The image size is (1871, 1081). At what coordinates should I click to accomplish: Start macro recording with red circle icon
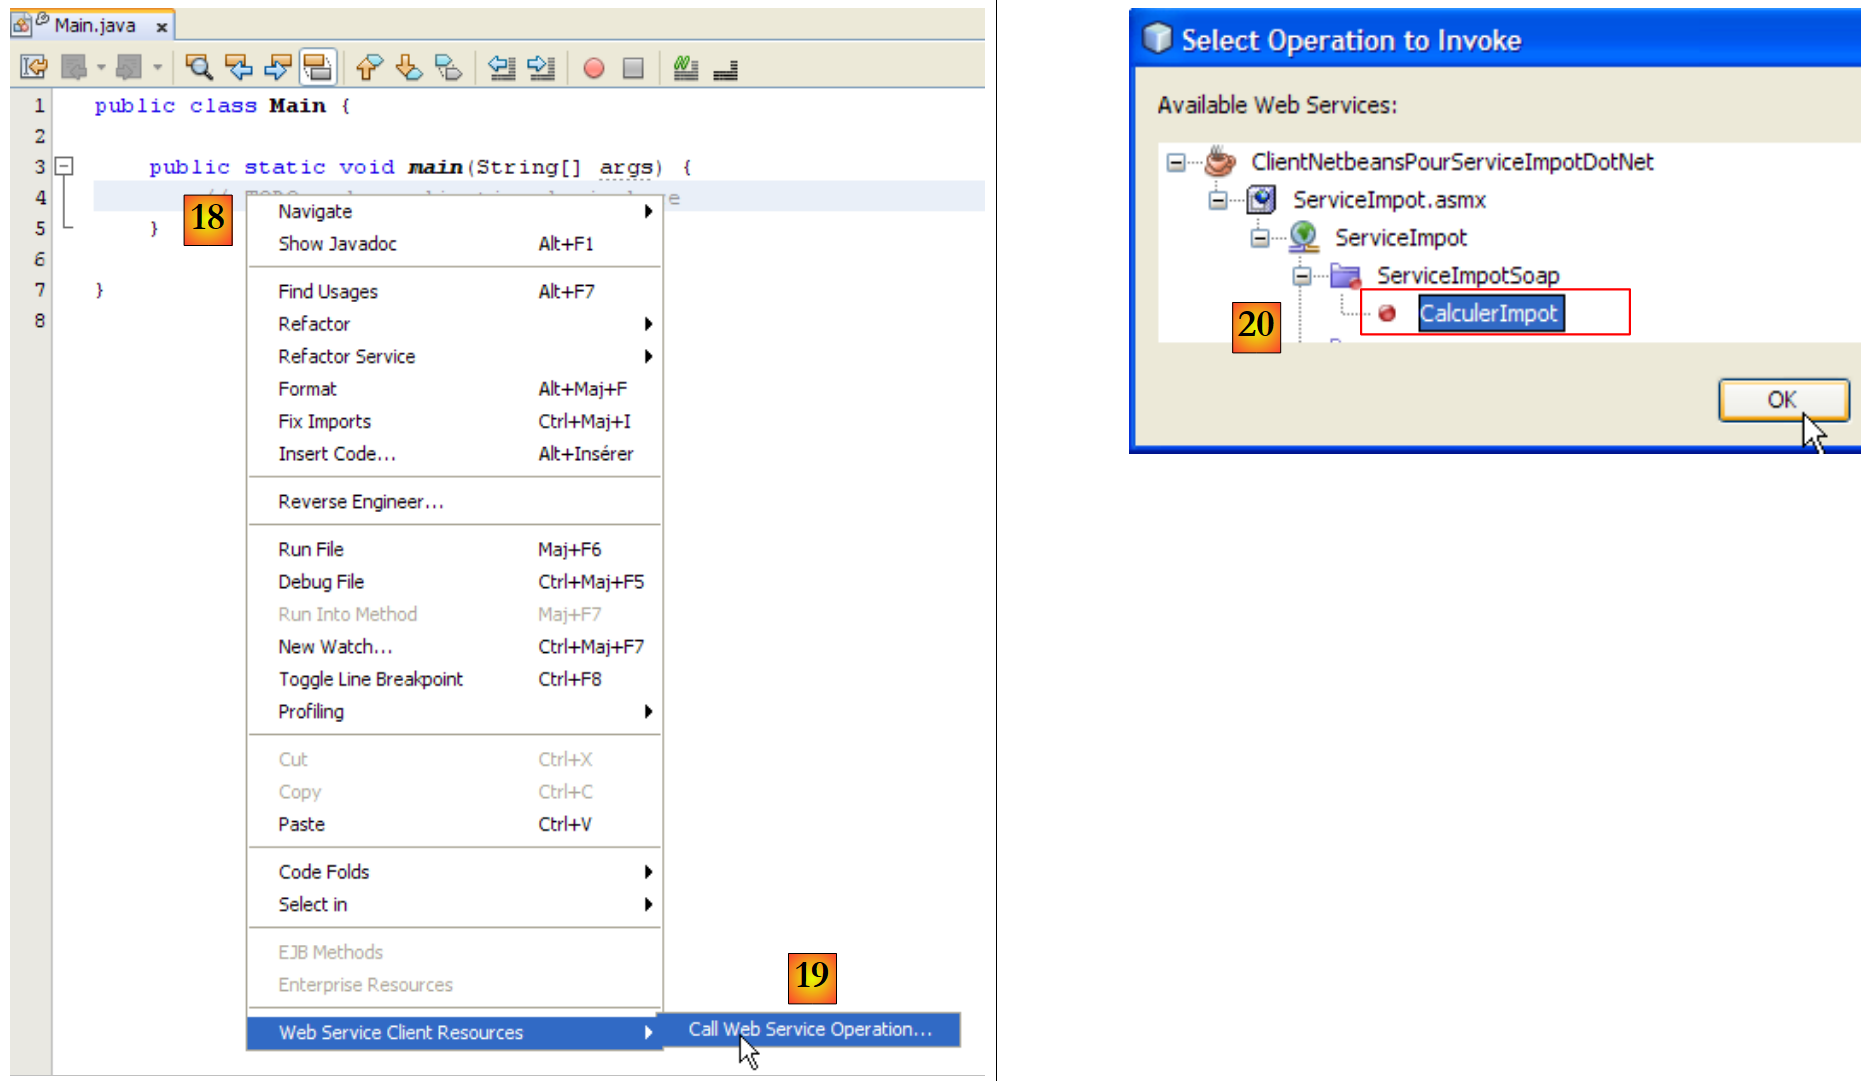coord(594,68)
